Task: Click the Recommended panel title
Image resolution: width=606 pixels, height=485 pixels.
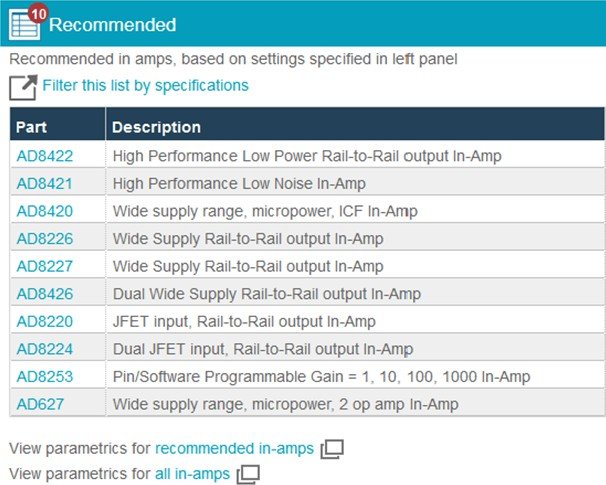Action: [x=112, y=25]
